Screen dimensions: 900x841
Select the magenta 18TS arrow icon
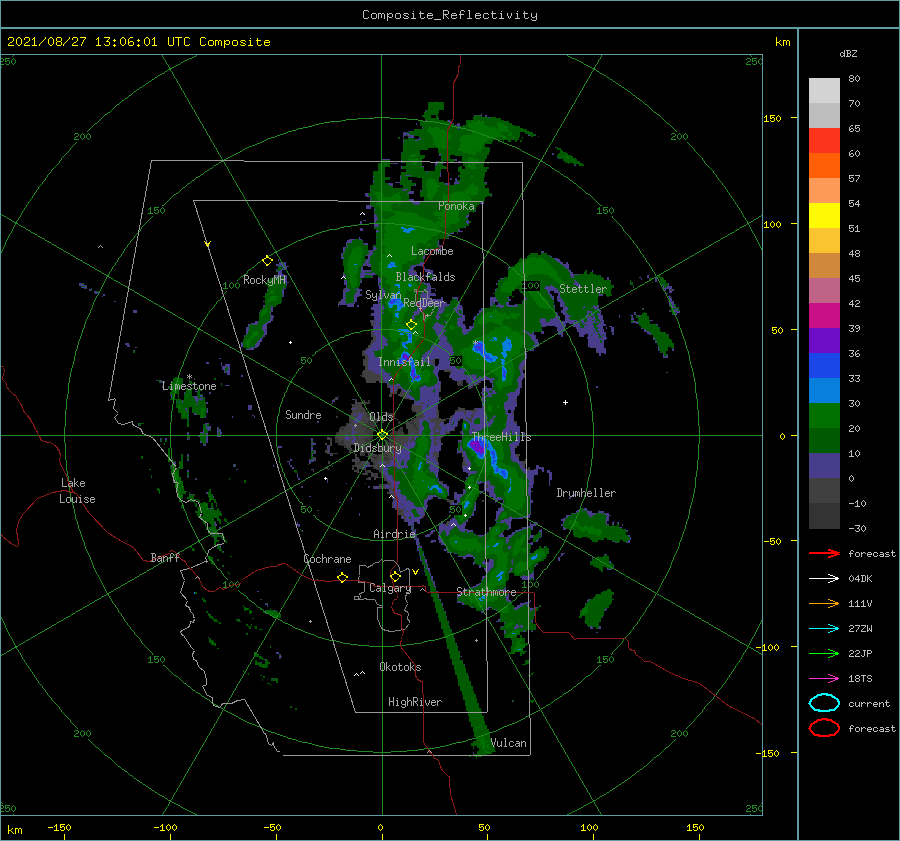coord(824,679)
